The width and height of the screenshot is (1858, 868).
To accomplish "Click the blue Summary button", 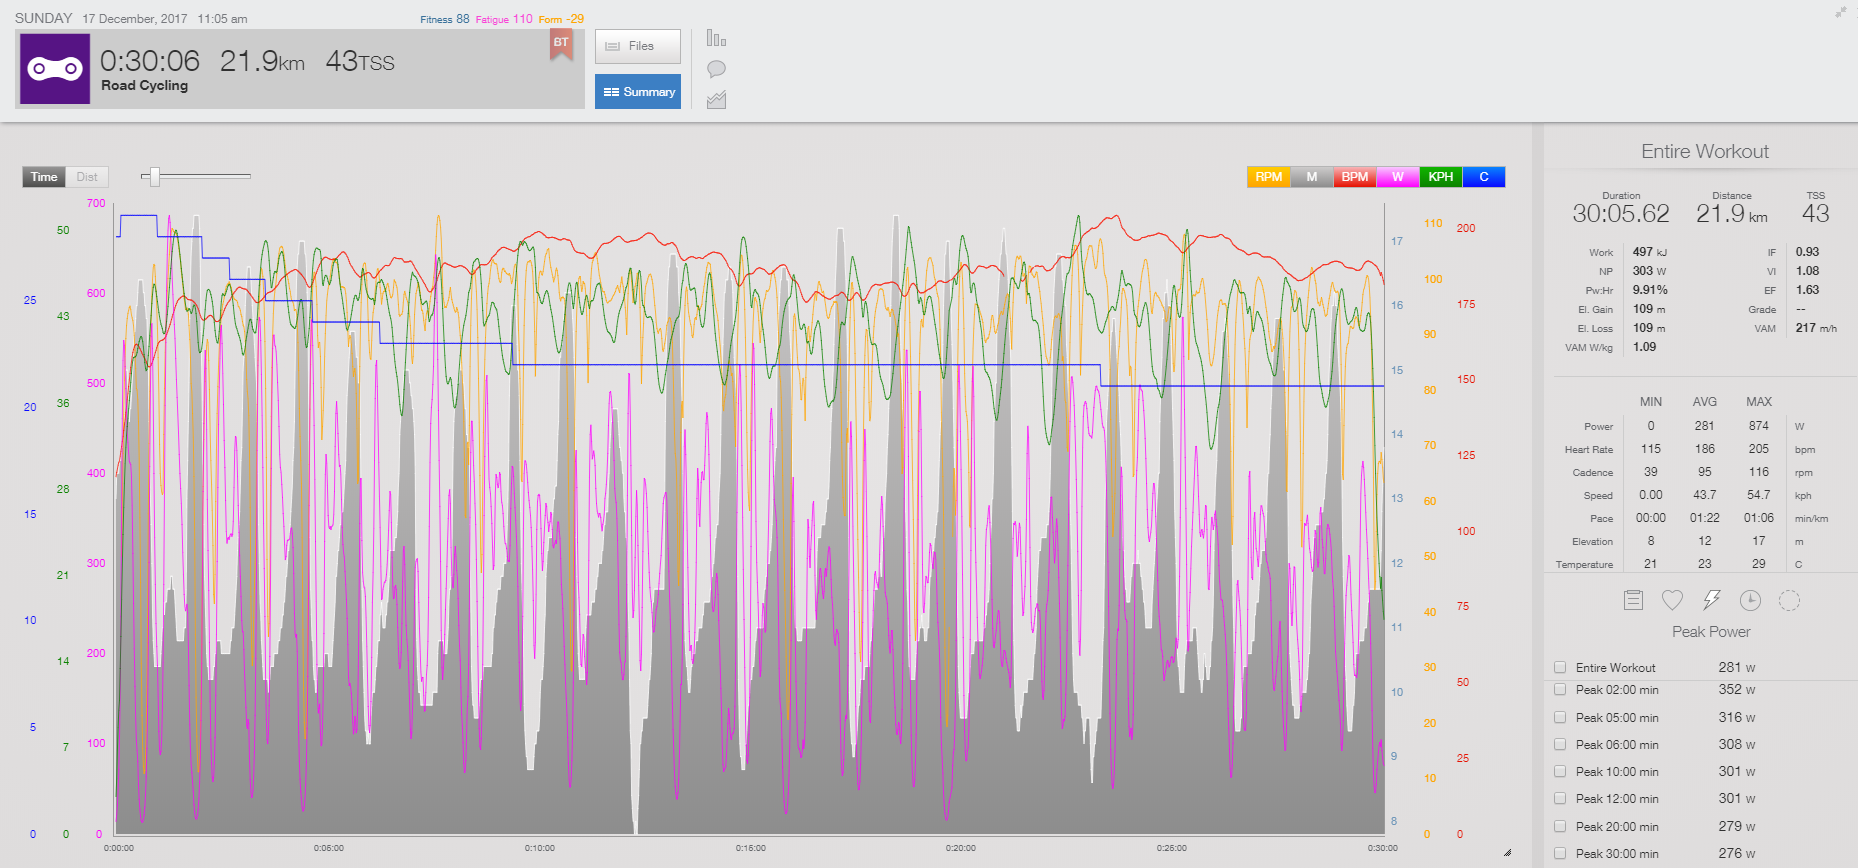I will coord(637,92).
